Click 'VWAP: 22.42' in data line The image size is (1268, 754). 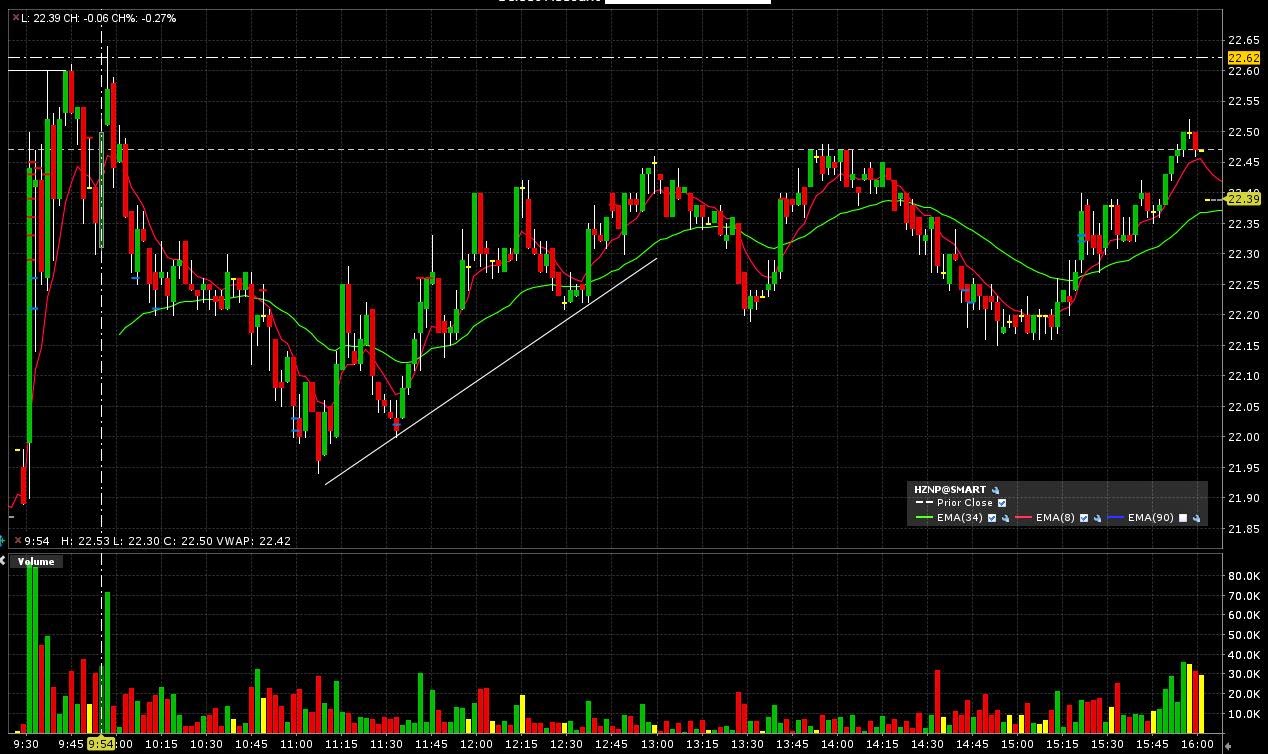(255, 541)
